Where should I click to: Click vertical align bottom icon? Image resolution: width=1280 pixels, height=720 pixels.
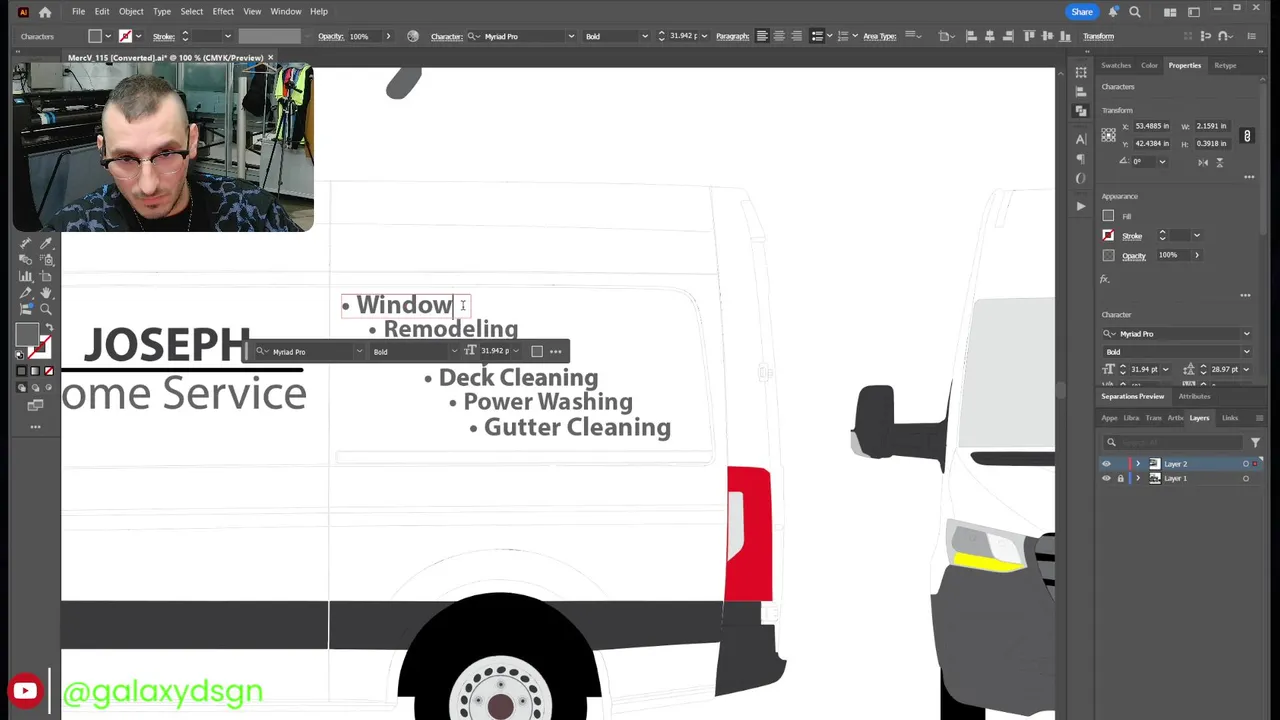[1066, 36]
